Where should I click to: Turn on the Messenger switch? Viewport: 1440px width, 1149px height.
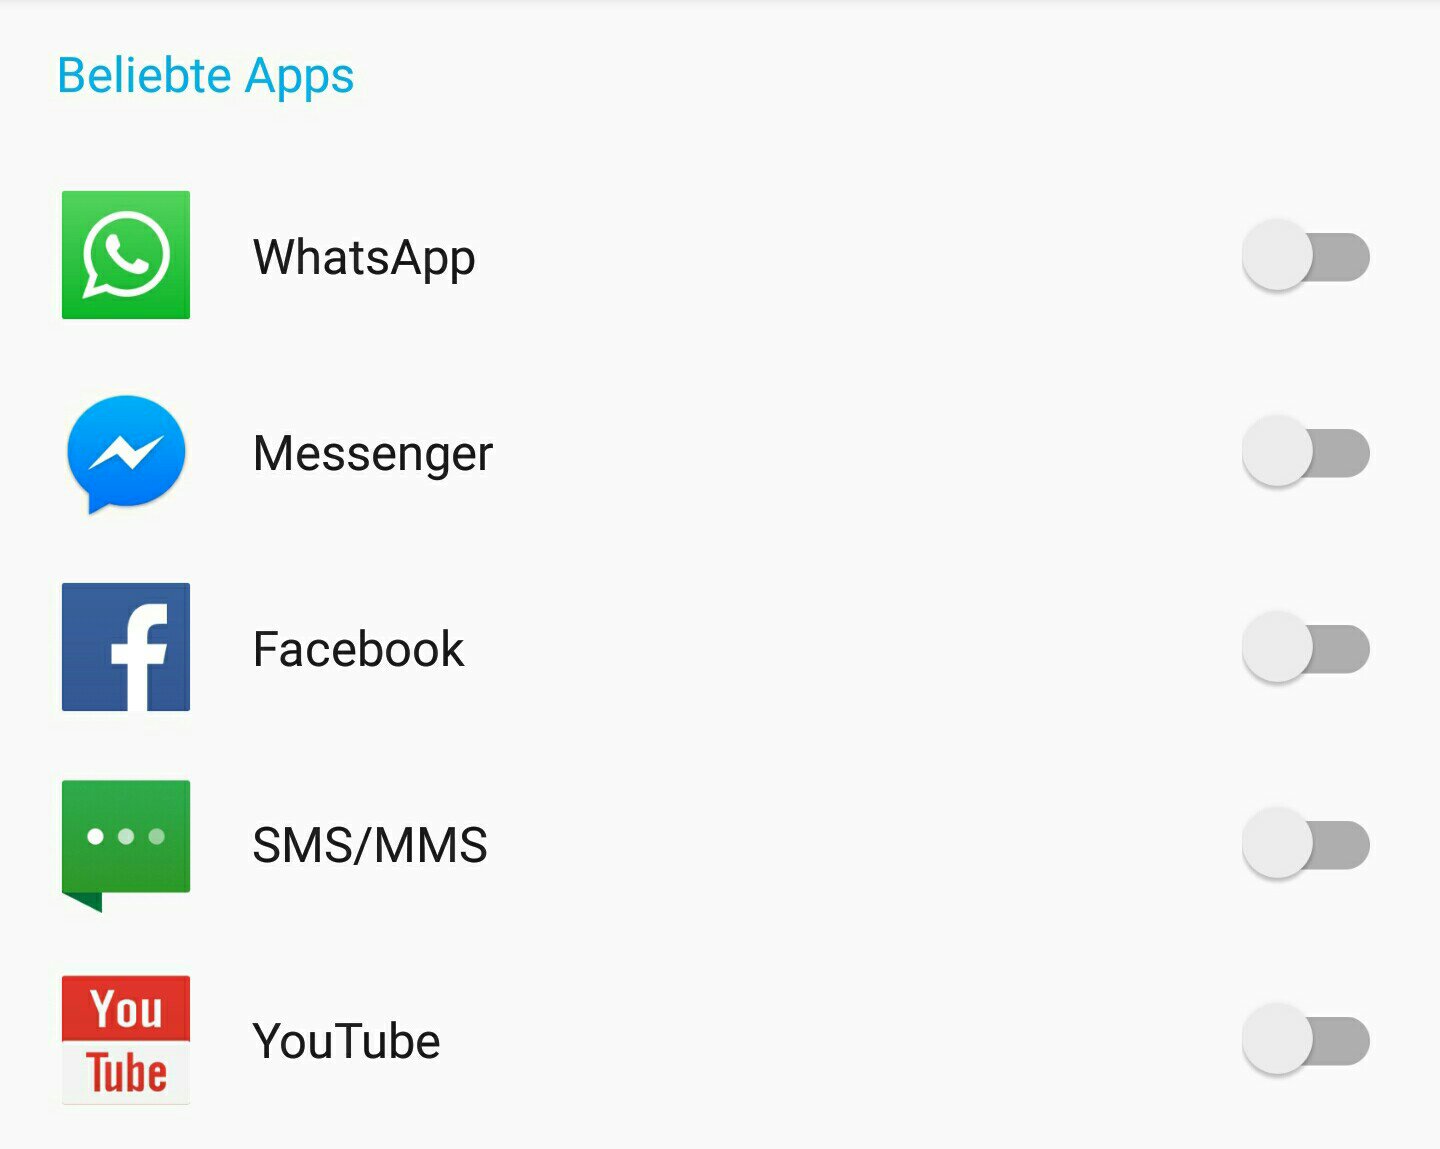(x=1305, y=453)
